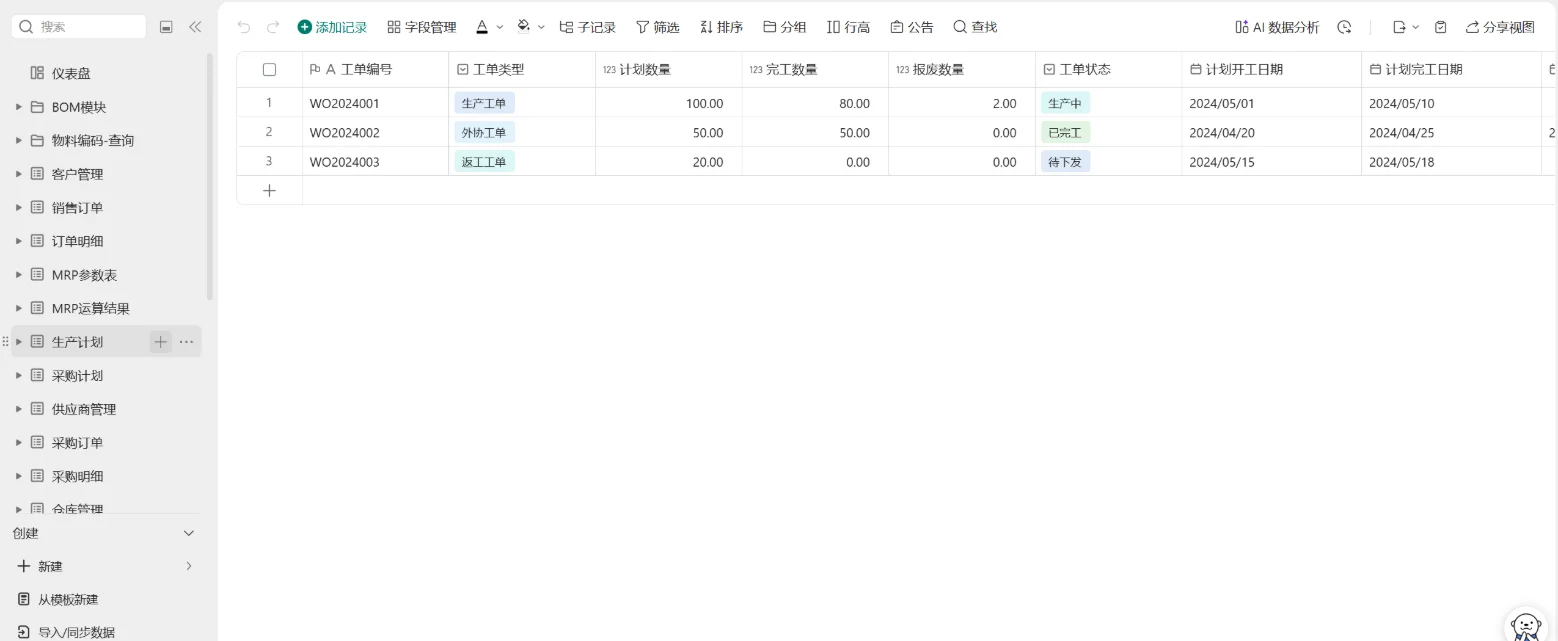Screen dimensions: 1558x641
Task: Click 分享视图 share view
Action: (x=1500, y=27)
